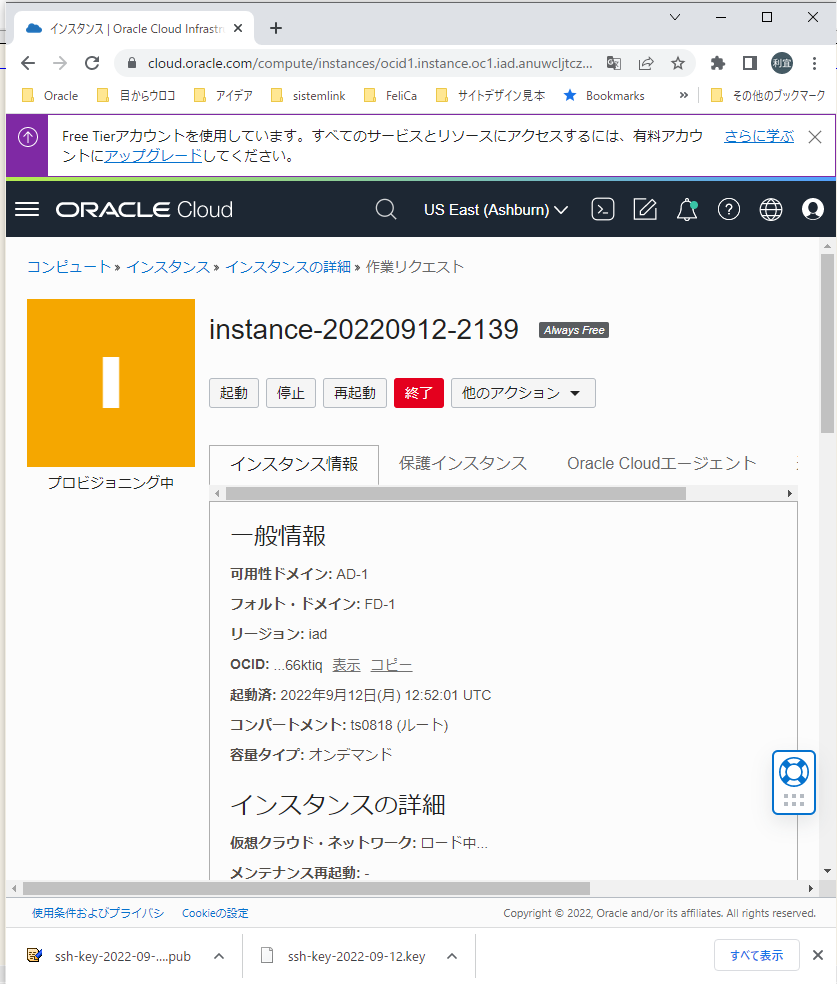Click the 起動 button
This screenshot has height=984, width=837.
234,393
